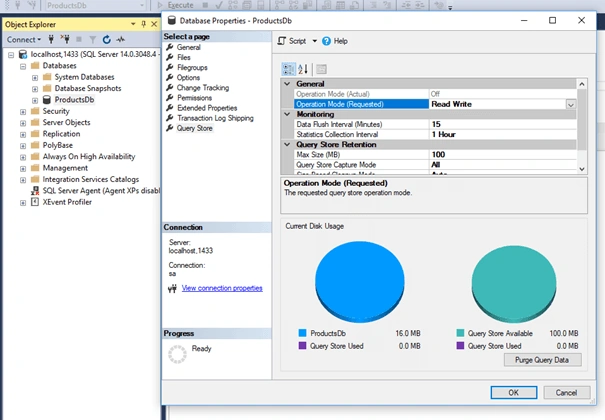Select the Files page

pos(184,57)
